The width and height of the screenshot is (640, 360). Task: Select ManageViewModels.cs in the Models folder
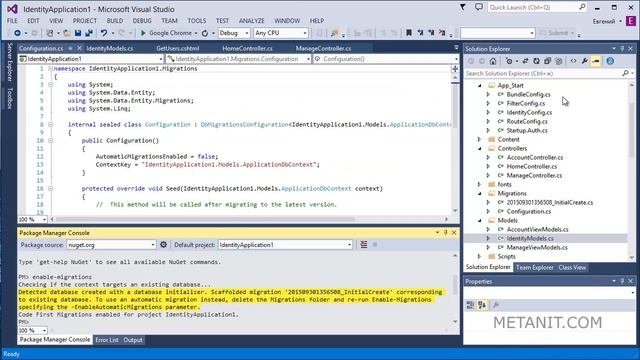pos(537,247)
